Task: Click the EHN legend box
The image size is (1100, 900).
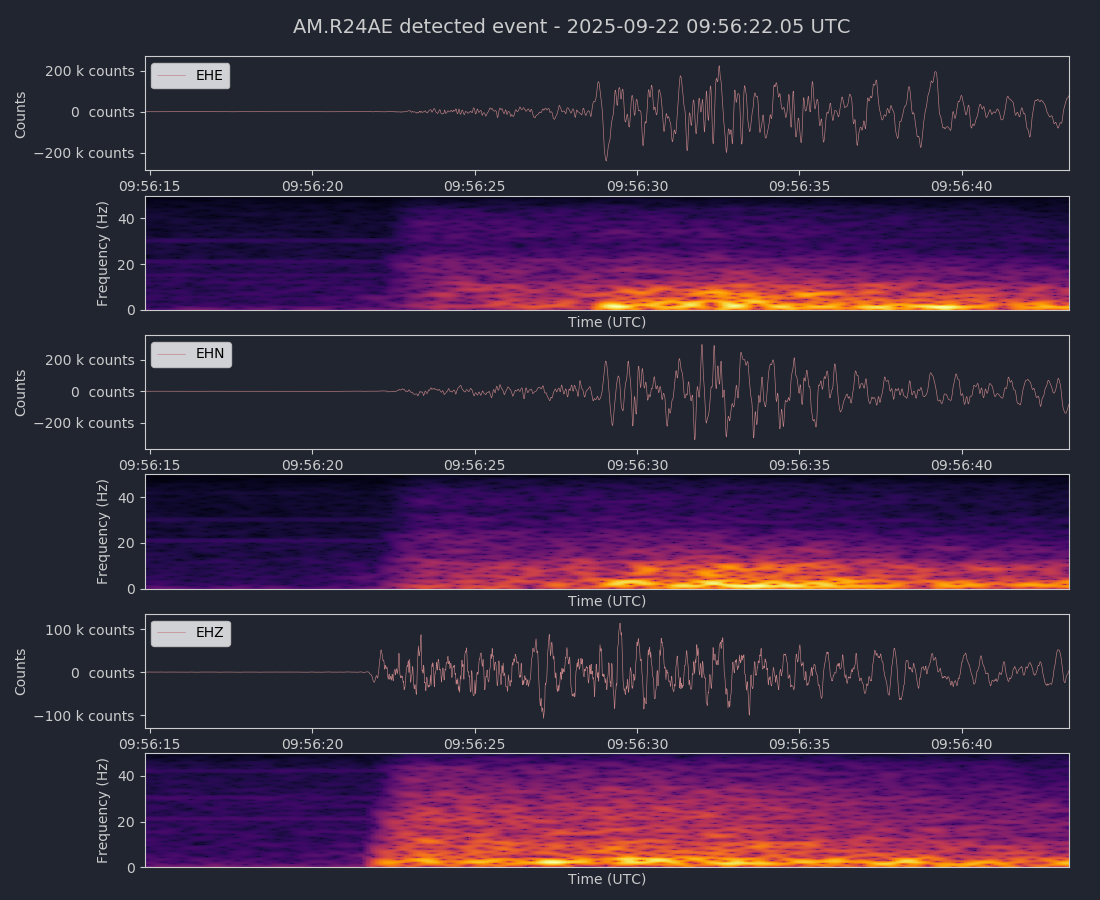Action: tap(191, 354)
